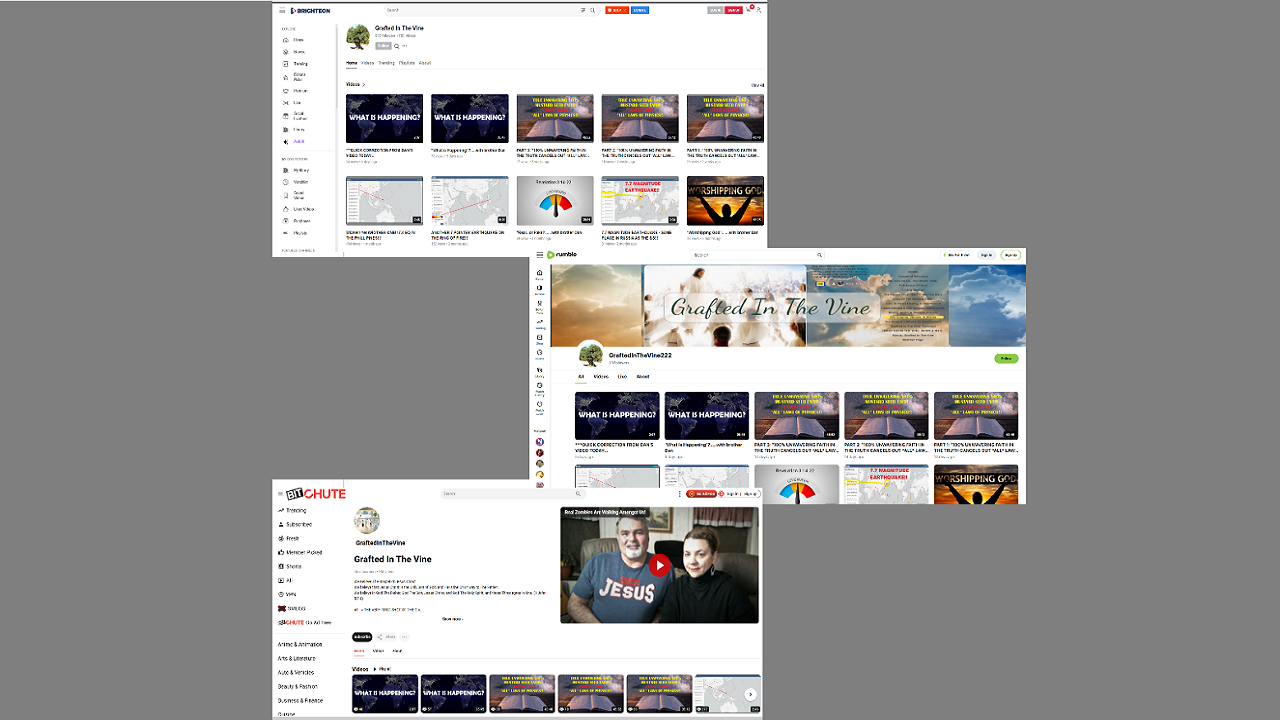Open the Revelation gauge thumbnail in Brighteon
This screenshot has width=1280, height=720.
(555, 200)
